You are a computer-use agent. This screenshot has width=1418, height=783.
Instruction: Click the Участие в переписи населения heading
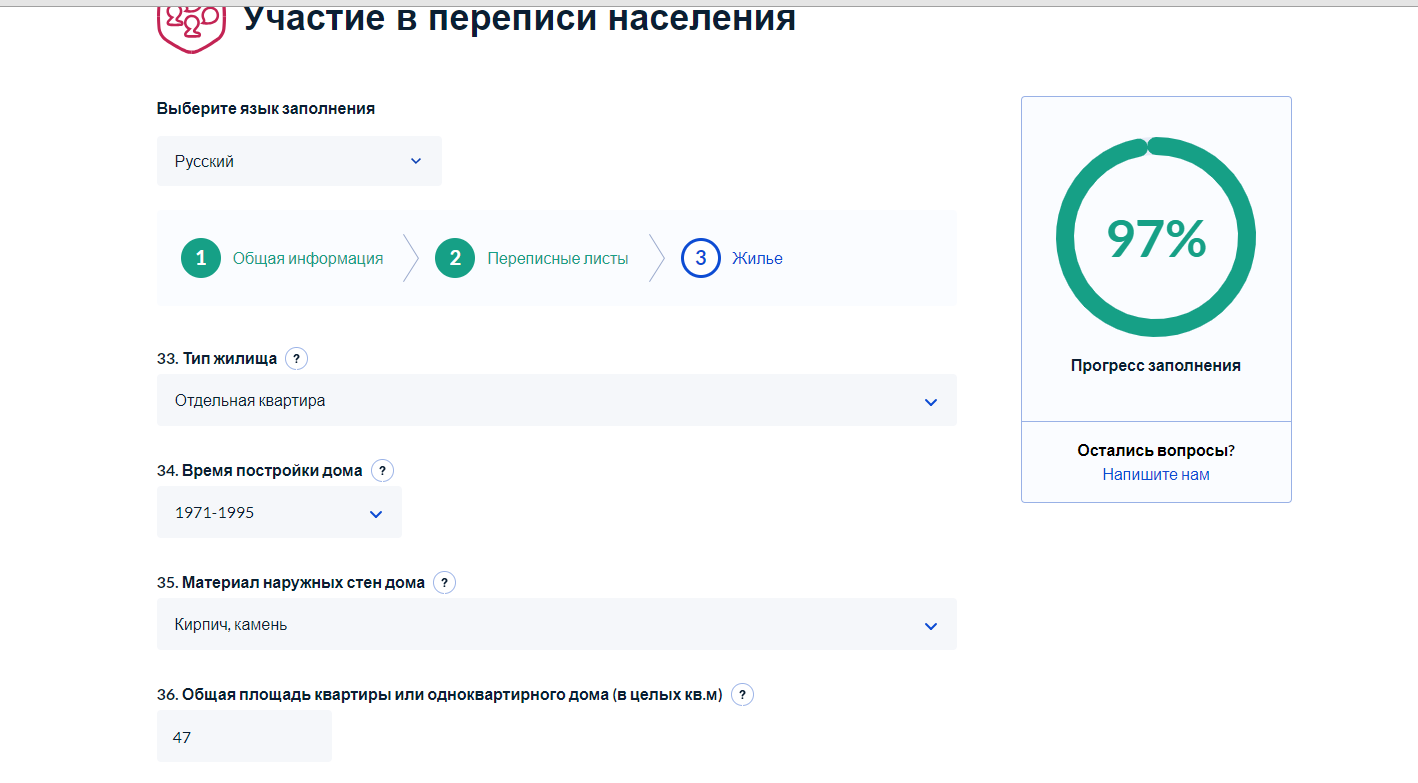point(520,18)
